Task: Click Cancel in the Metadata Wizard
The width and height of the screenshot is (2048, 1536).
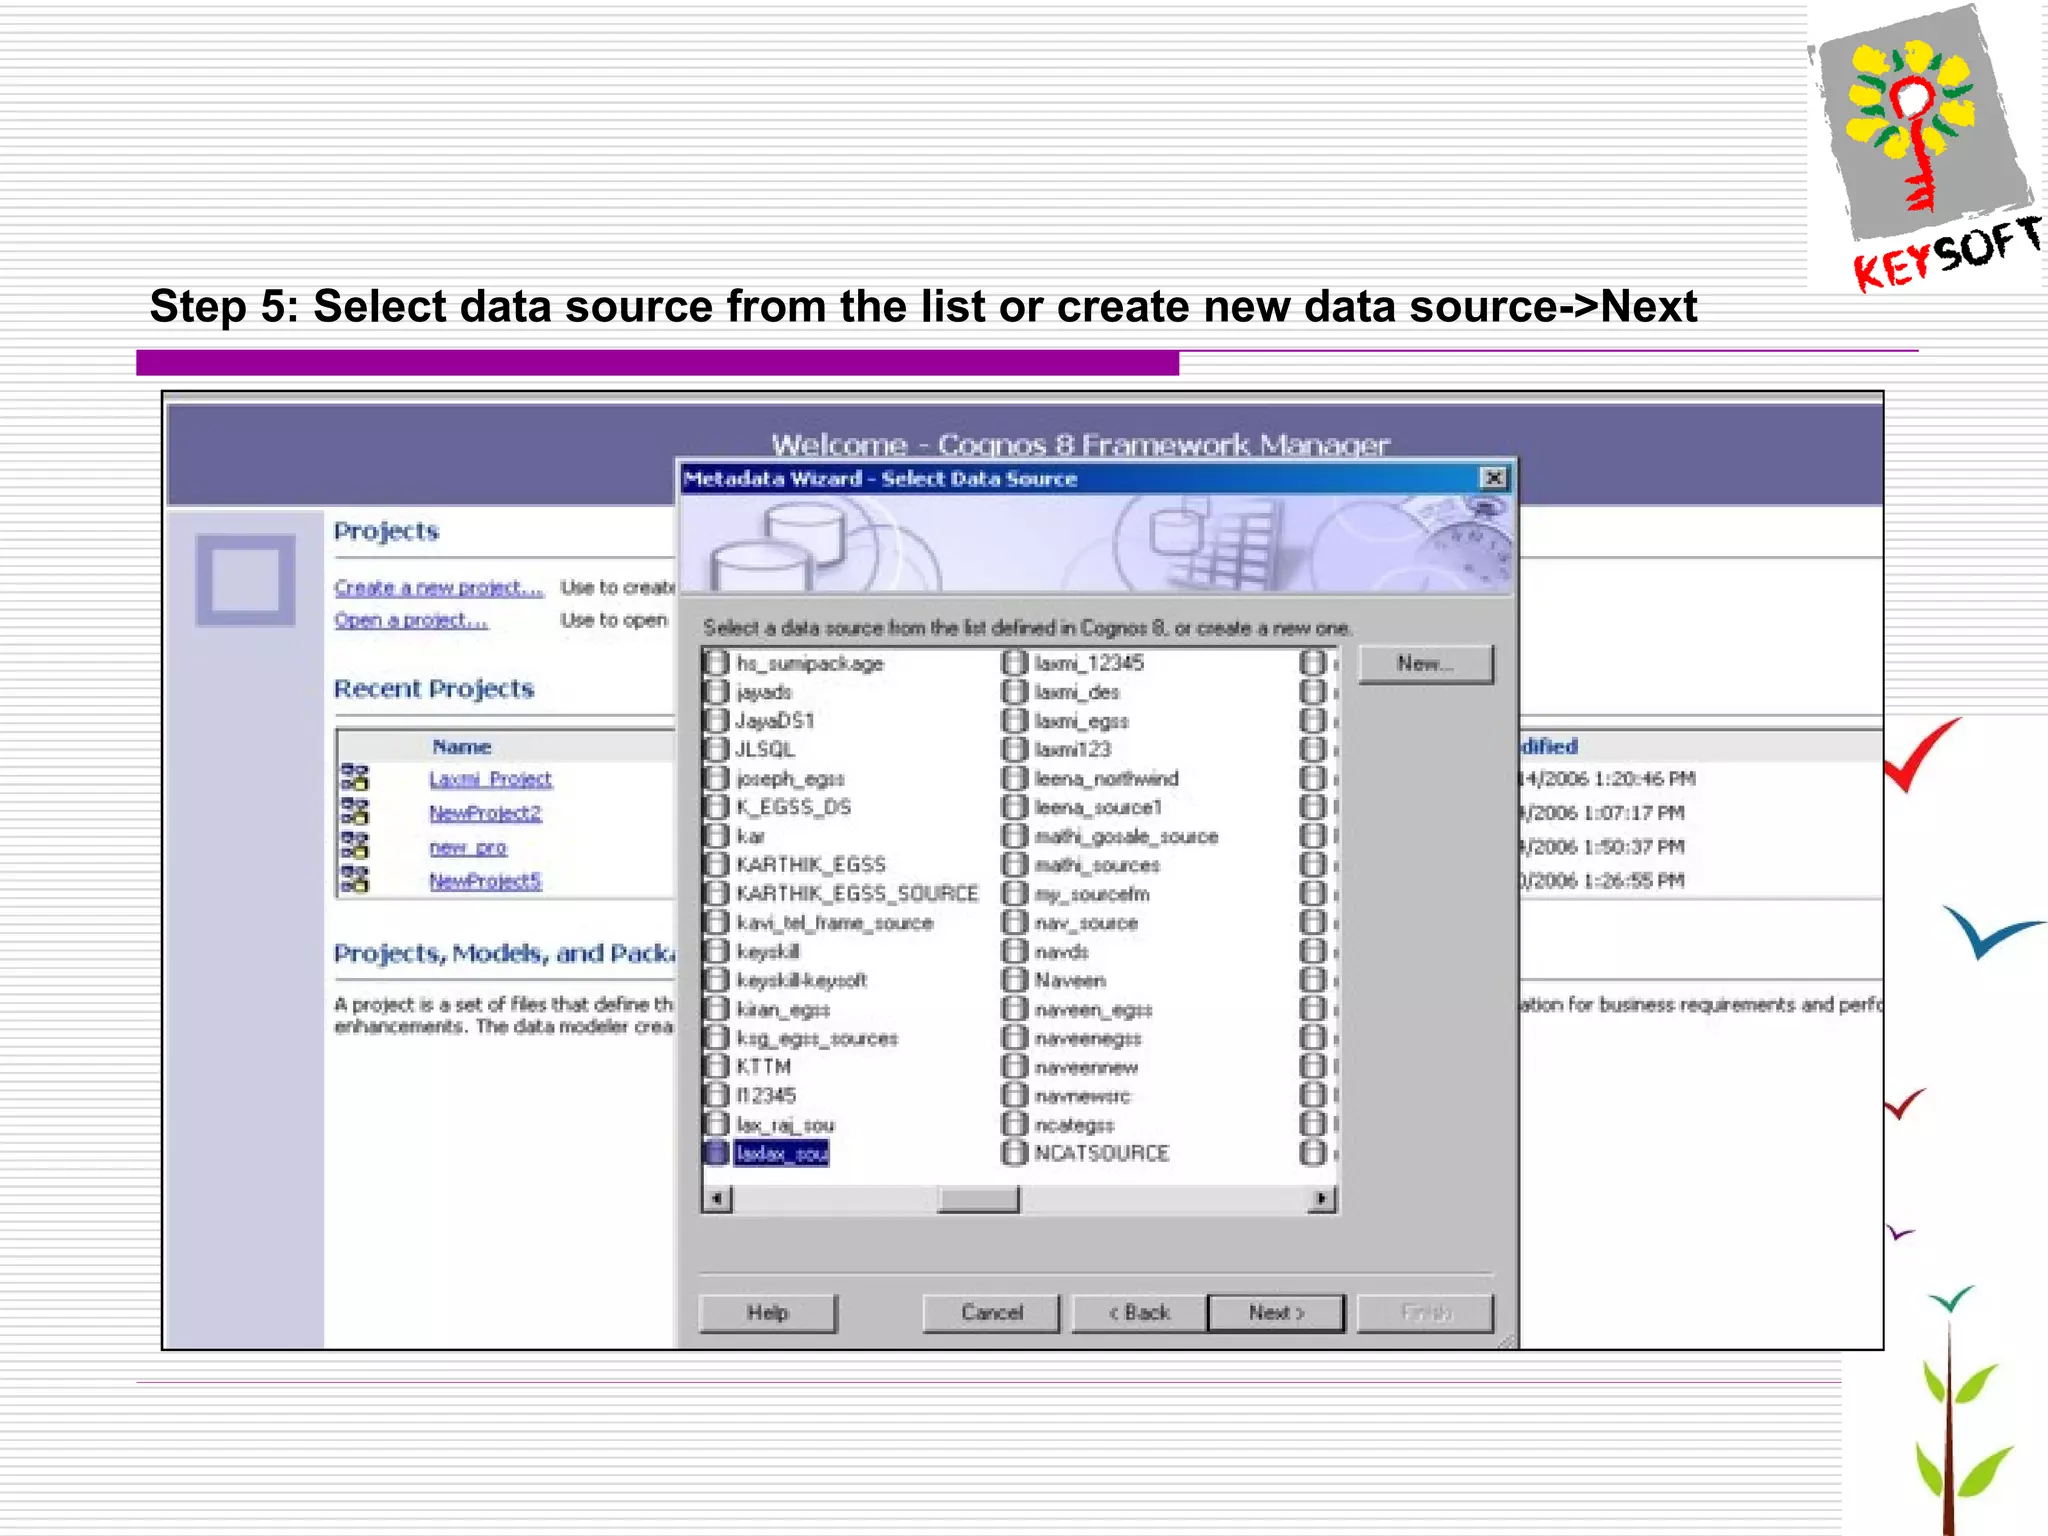Action: 991,1313
